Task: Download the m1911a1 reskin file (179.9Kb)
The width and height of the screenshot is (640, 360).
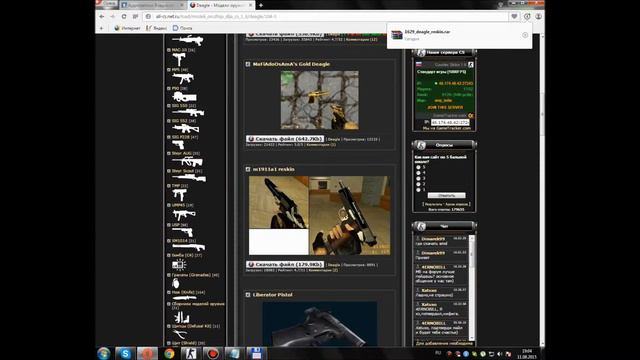Action: coord(285,264)
